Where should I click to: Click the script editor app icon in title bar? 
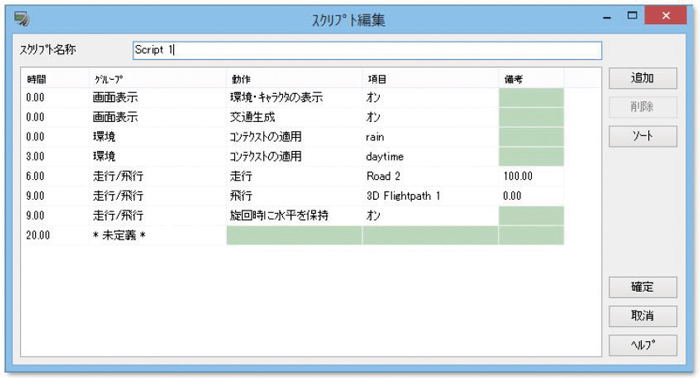(x=22, y=19)
